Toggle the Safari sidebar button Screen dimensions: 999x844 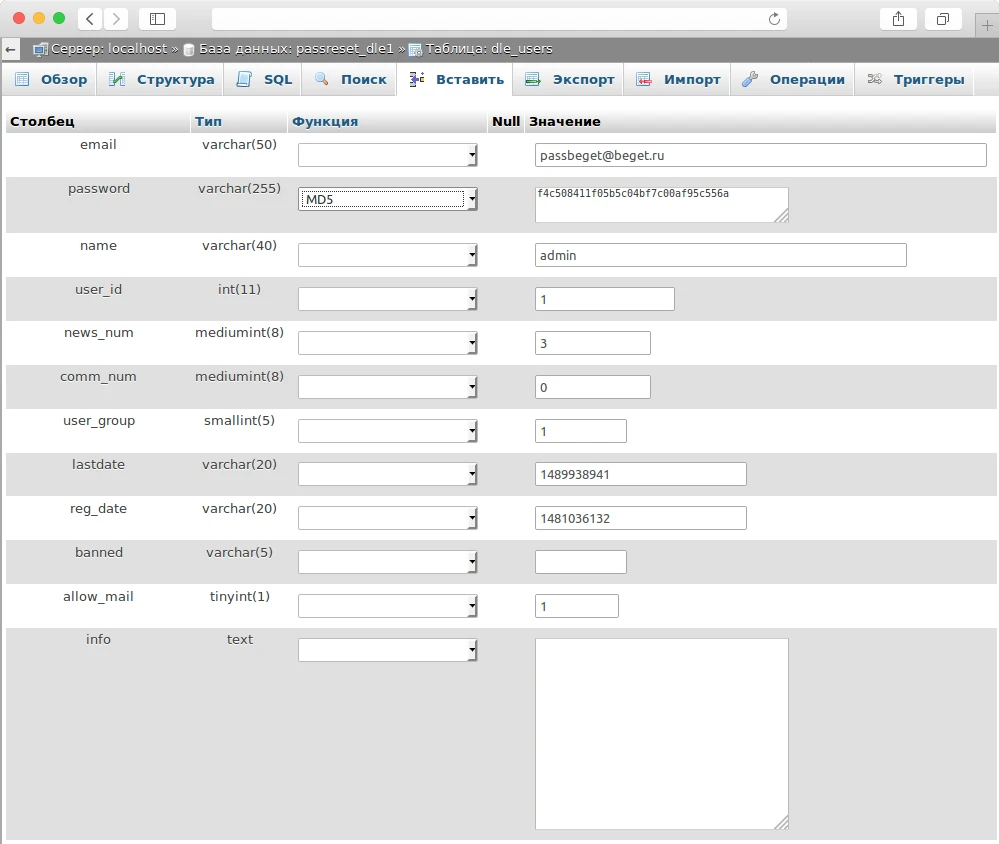(x=158, y=19)
